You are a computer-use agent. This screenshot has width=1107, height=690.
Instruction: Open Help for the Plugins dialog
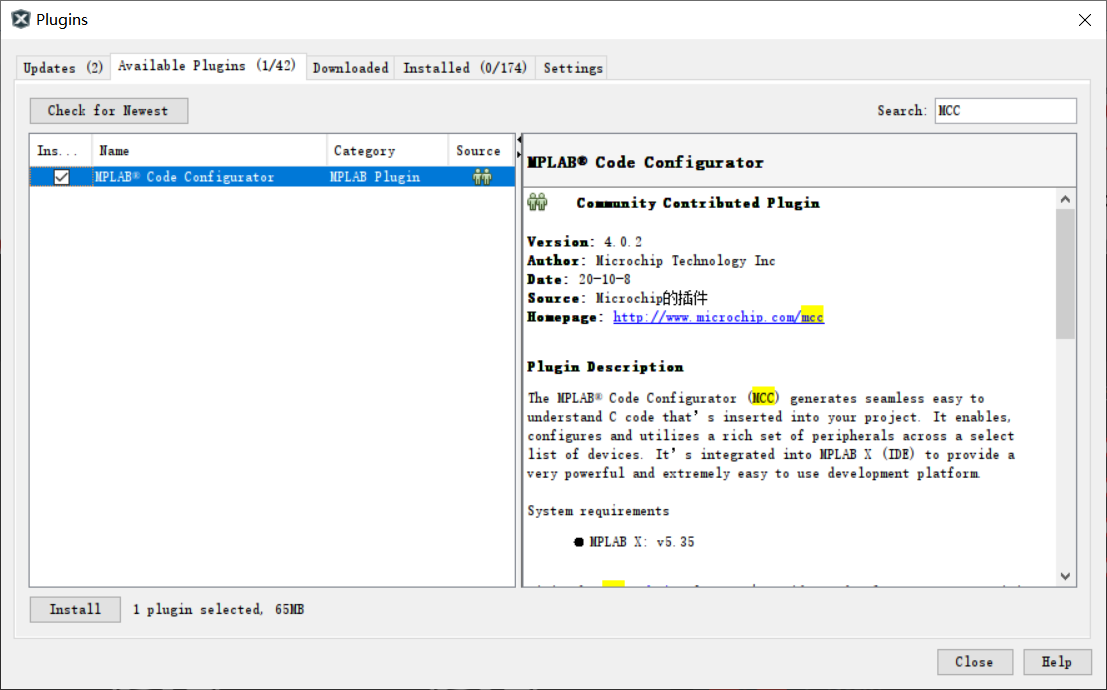1057,662
